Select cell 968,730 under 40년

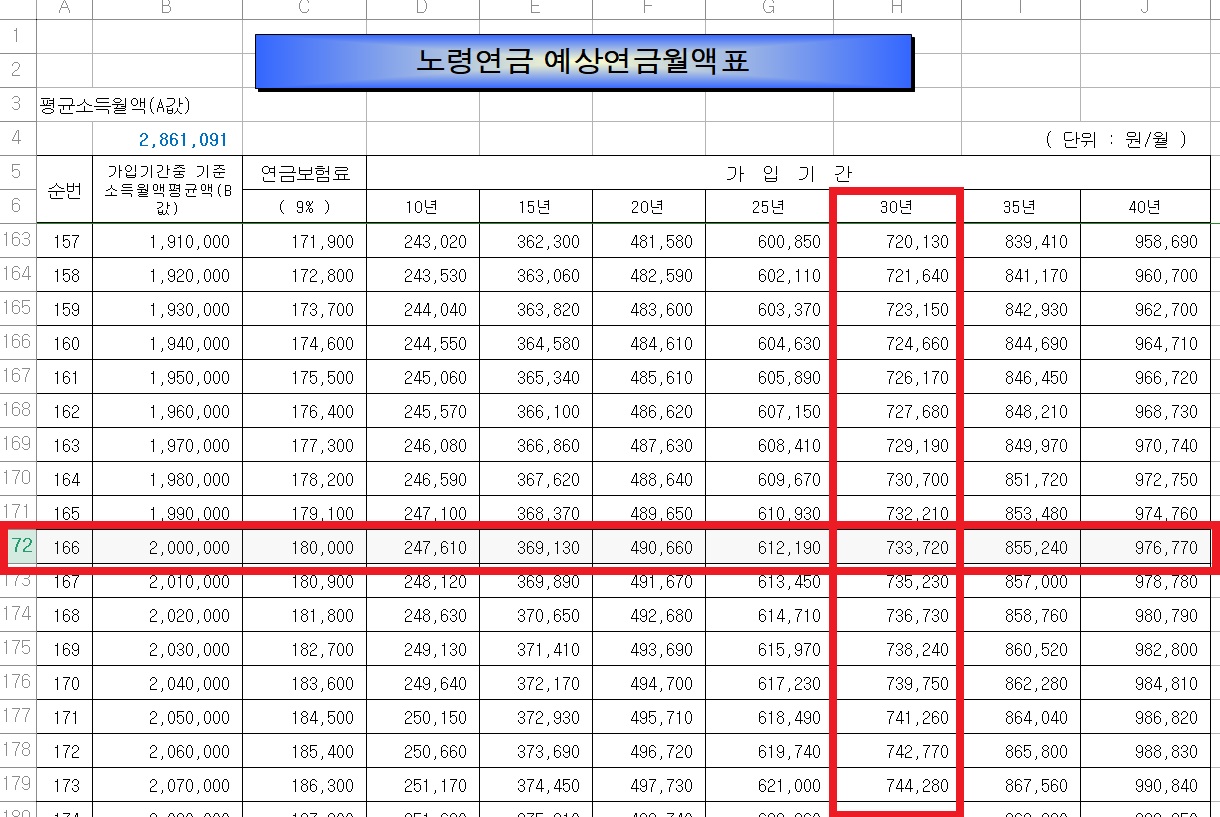click(x=1145, y=411)
